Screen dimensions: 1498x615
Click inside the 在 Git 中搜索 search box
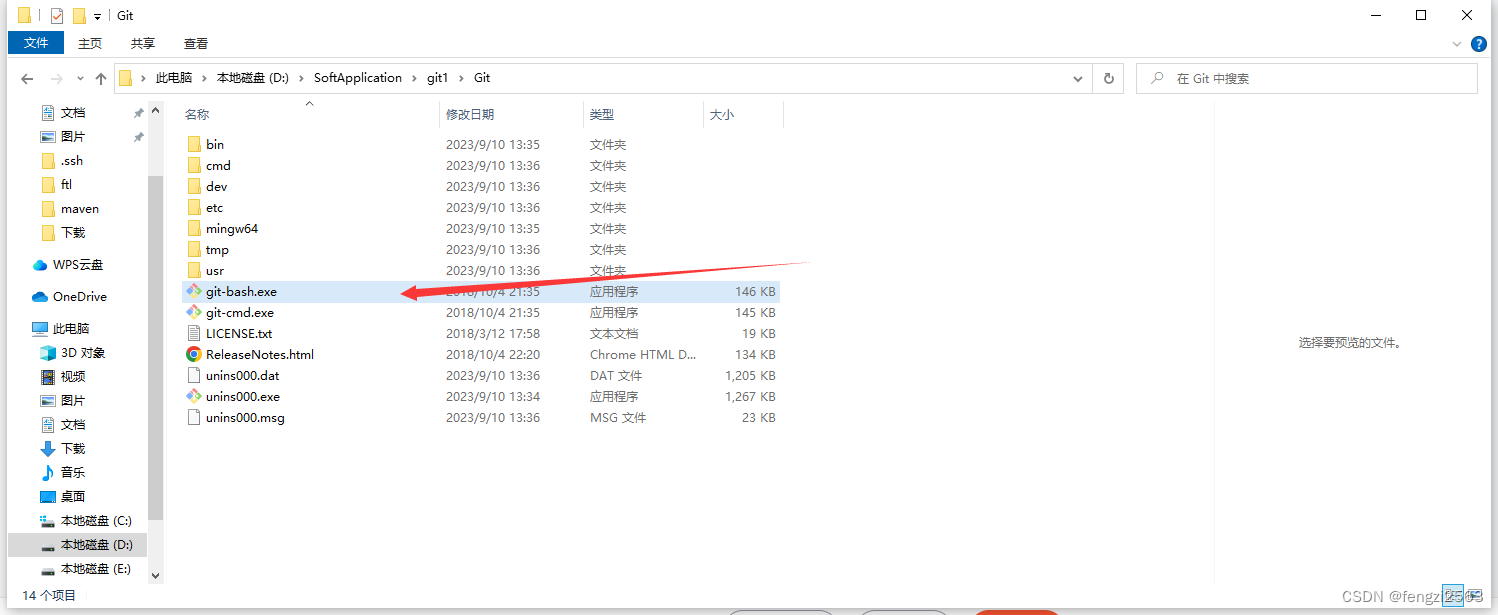[1300, 77]
